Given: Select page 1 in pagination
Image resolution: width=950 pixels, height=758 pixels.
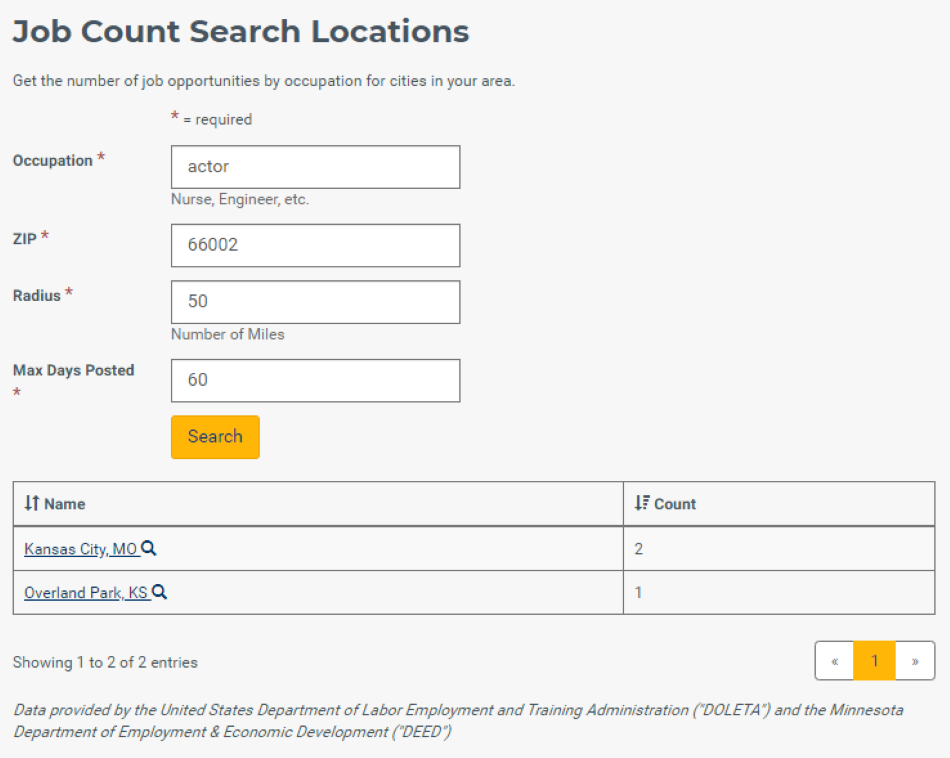Looking at the screenshot, I should coord(874,660).
